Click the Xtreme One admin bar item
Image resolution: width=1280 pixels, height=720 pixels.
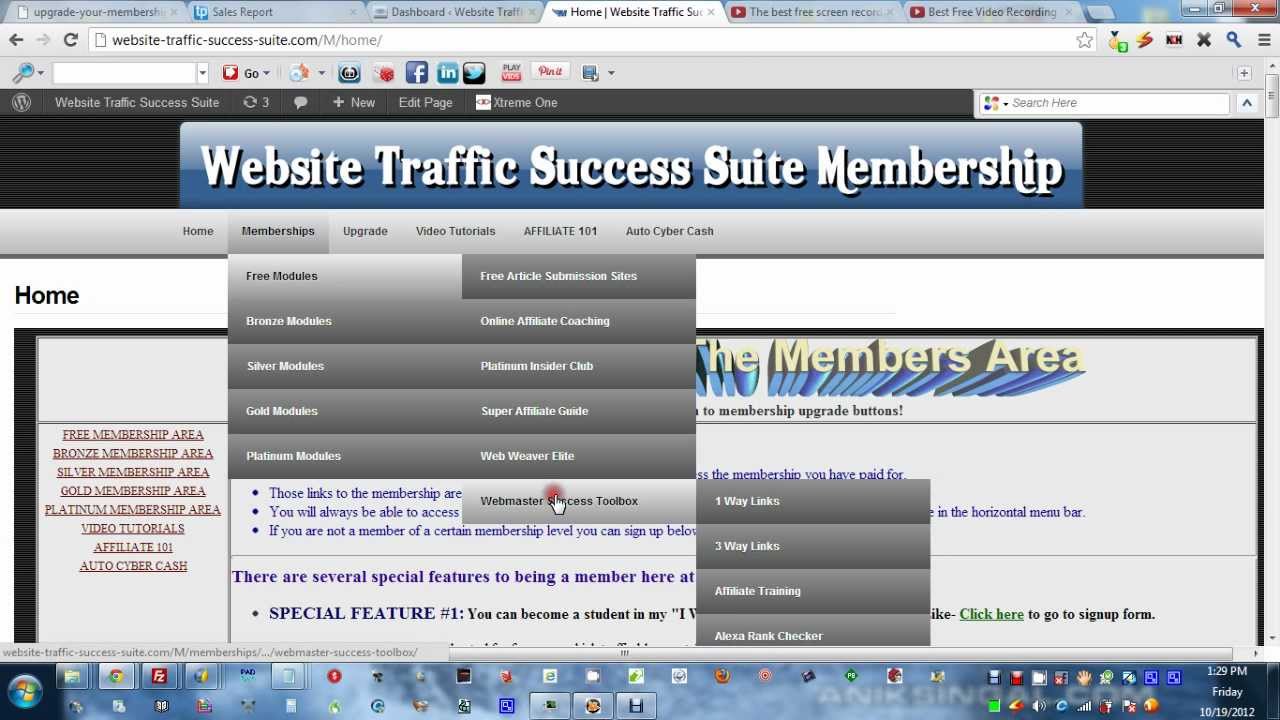pyautogui.click(x=517, y=102)
